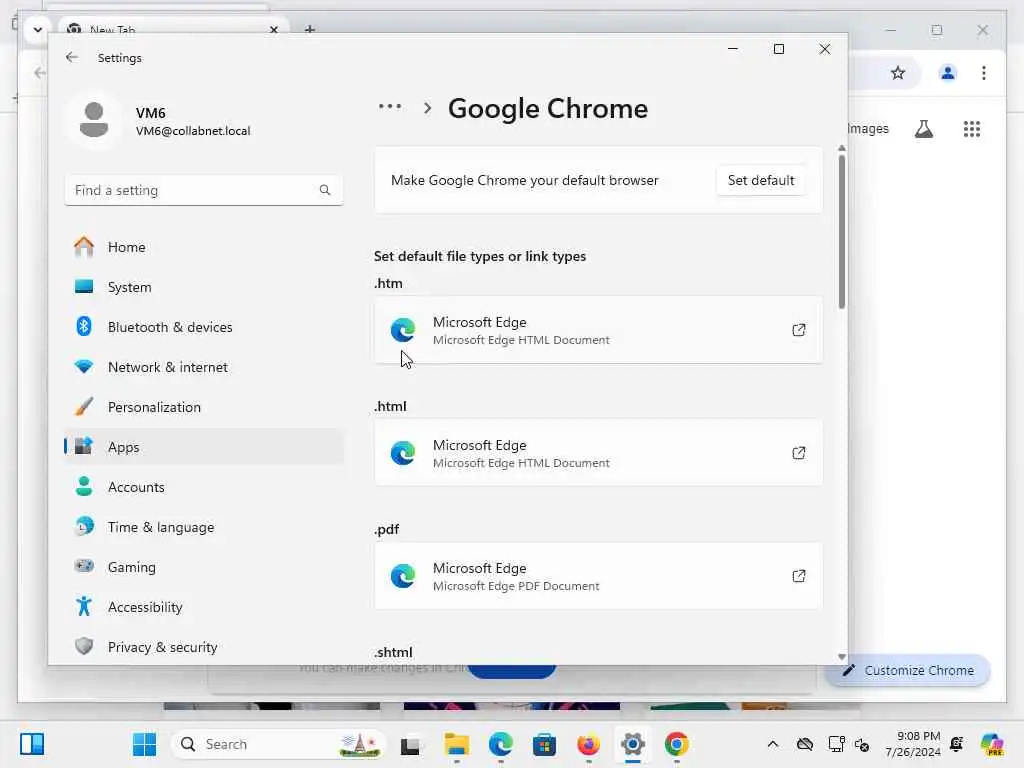Open Personalization settings
This screenshot has height=768, width=1024.
pos(204,408)
